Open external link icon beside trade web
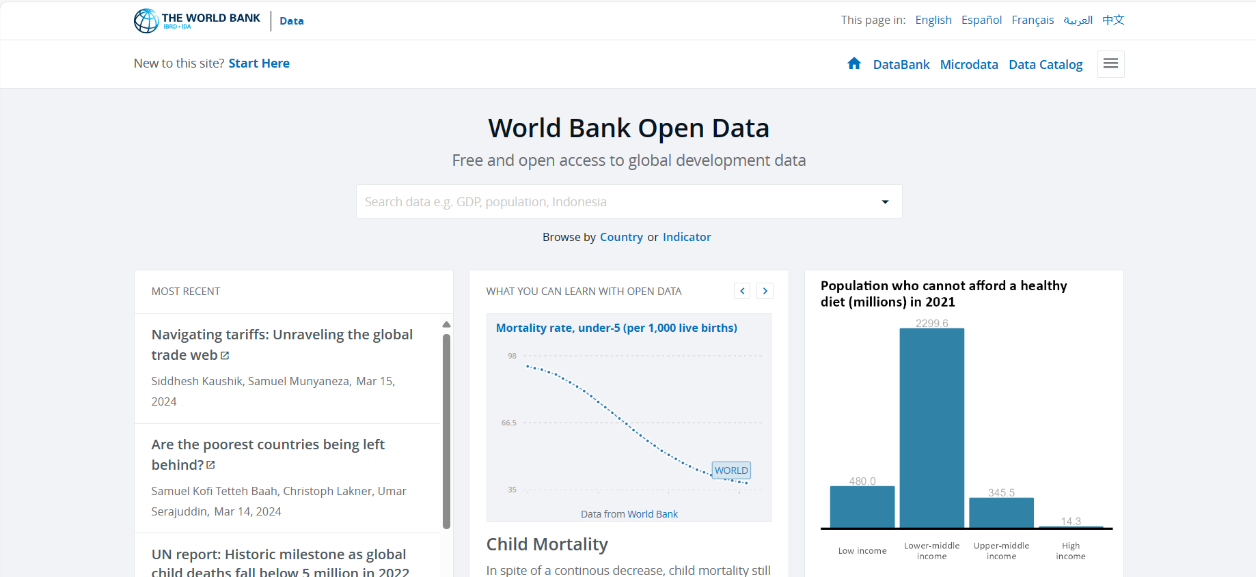Screen dimensions: 1256x577 (x=225, y=356)
